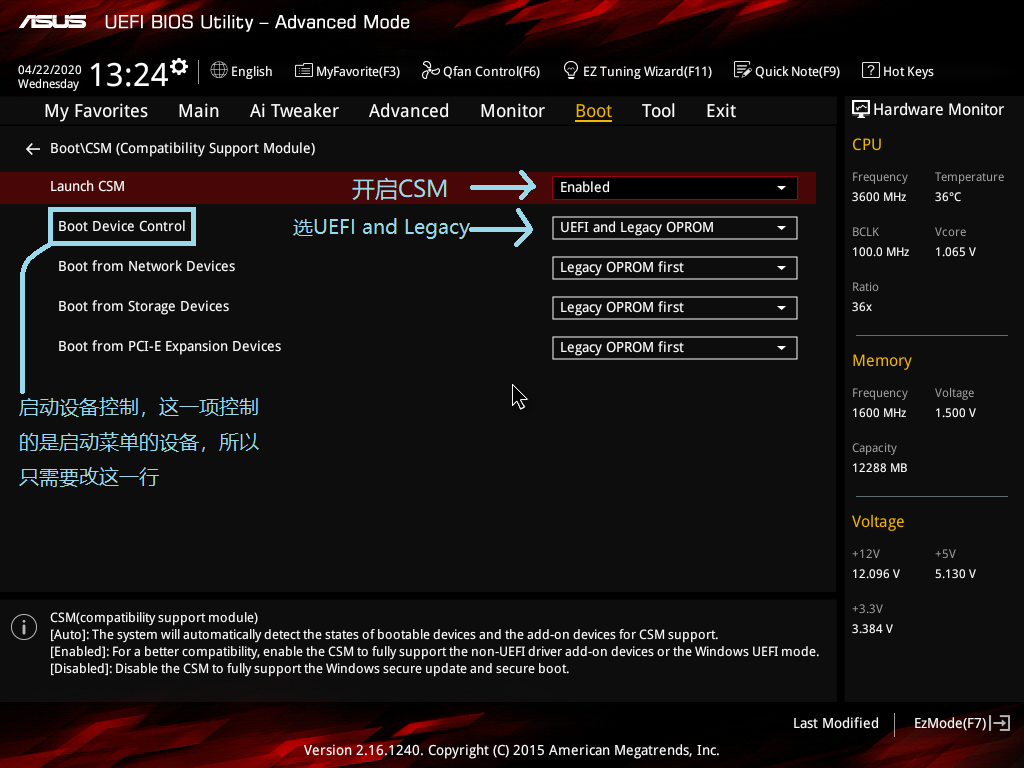This screenshot has width=1024, height=768.
Task: Click the 13:24 clock display
Action: click(x=129, y=74)
